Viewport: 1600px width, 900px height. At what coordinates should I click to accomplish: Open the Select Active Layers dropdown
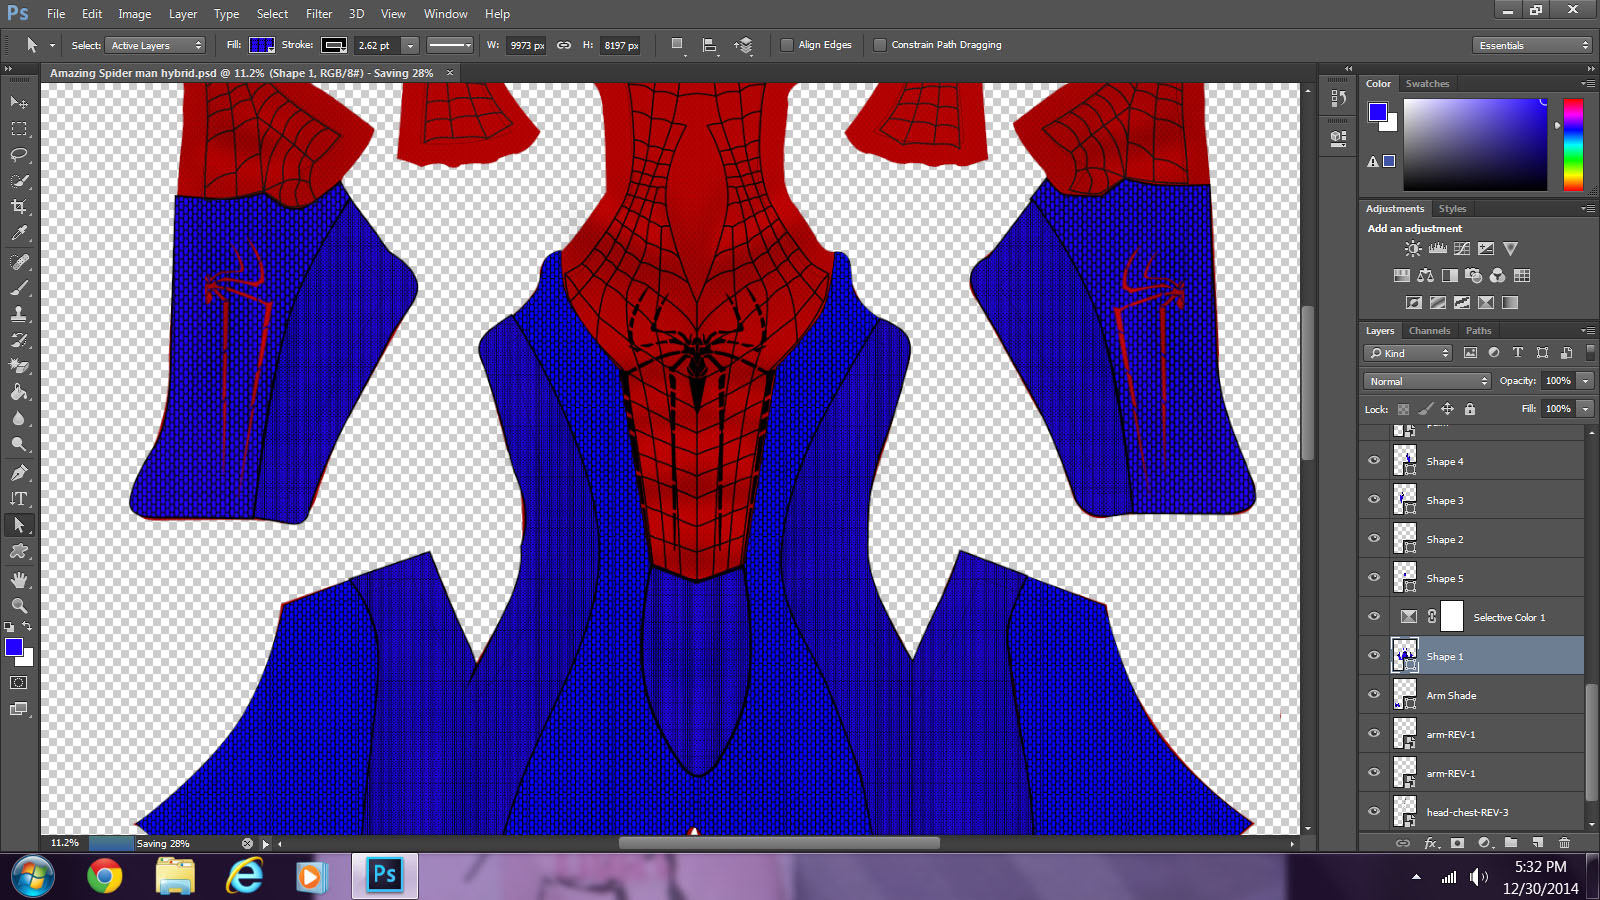point(155,45)
